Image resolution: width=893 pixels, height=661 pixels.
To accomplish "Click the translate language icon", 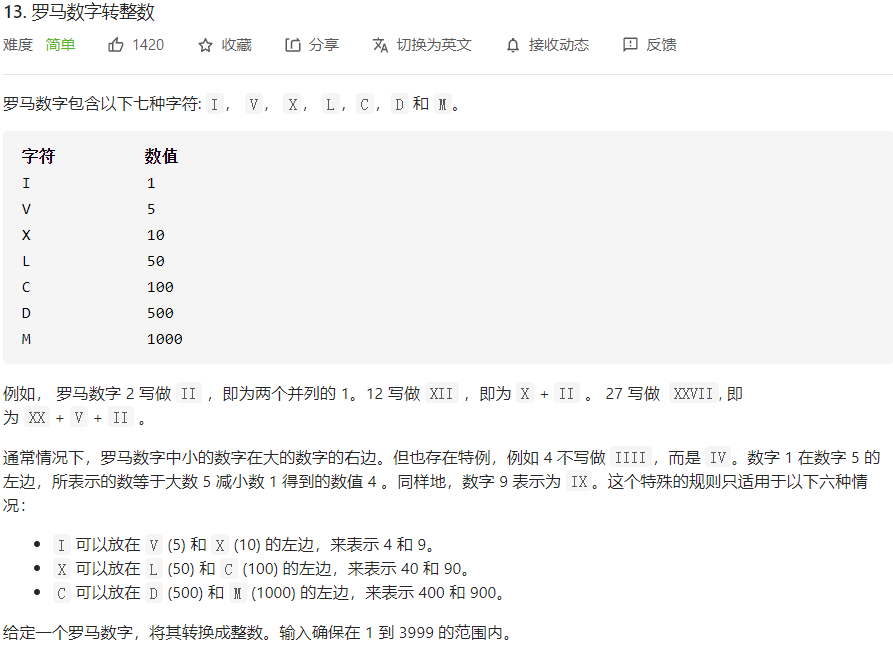I will click(380, 45).
